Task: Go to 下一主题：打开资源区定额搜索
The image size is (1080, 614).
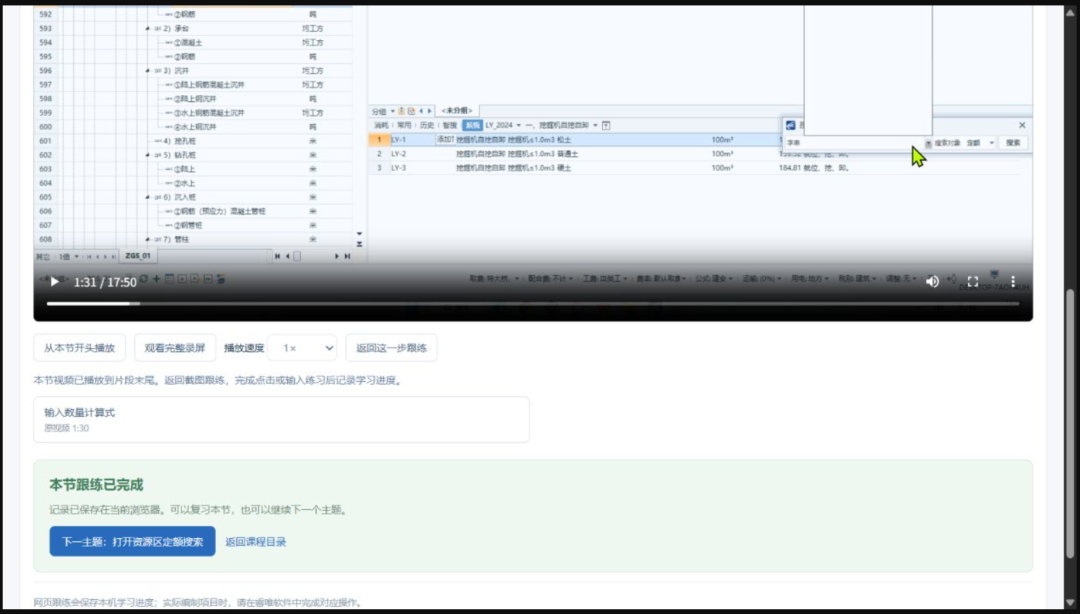Action: tap(132, 542)
